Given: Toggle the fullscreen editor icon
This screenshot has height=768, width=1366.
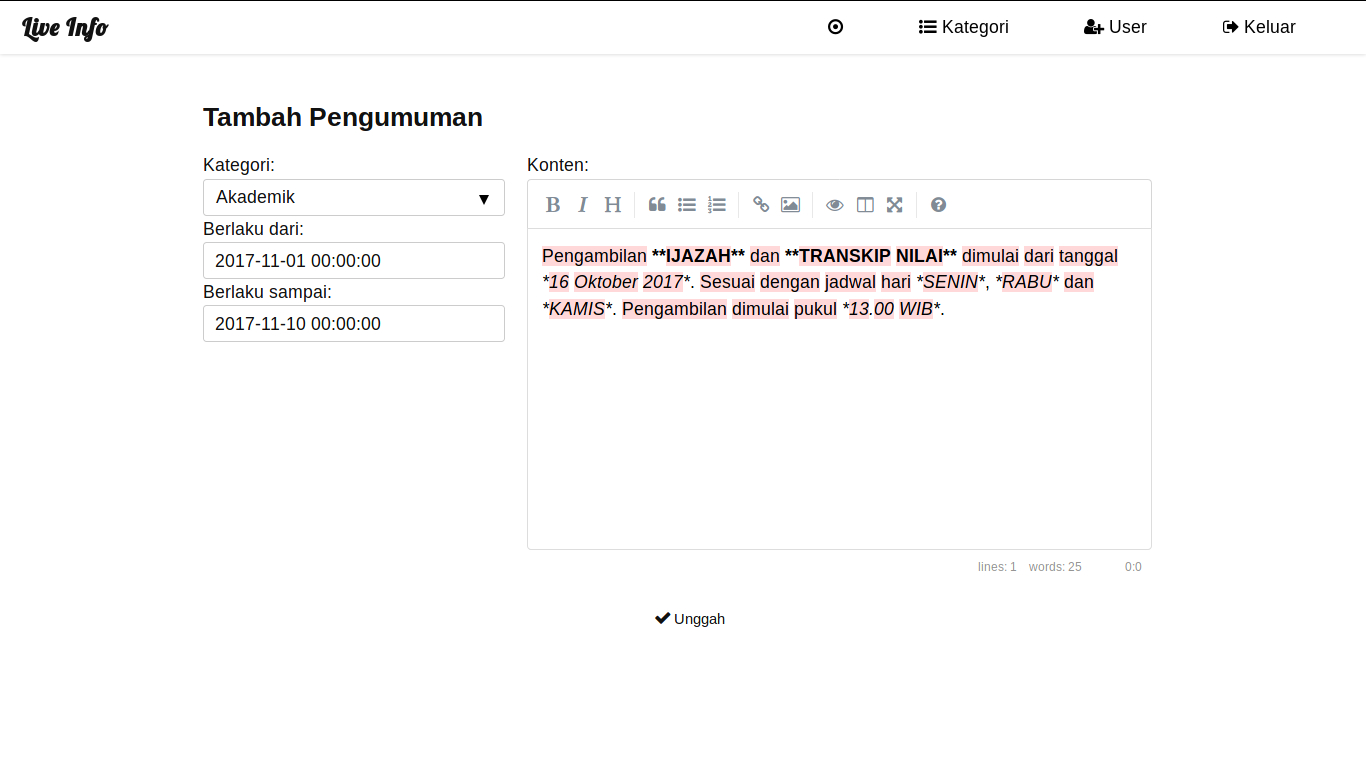Looking at the screenshot, I should 895,205.
